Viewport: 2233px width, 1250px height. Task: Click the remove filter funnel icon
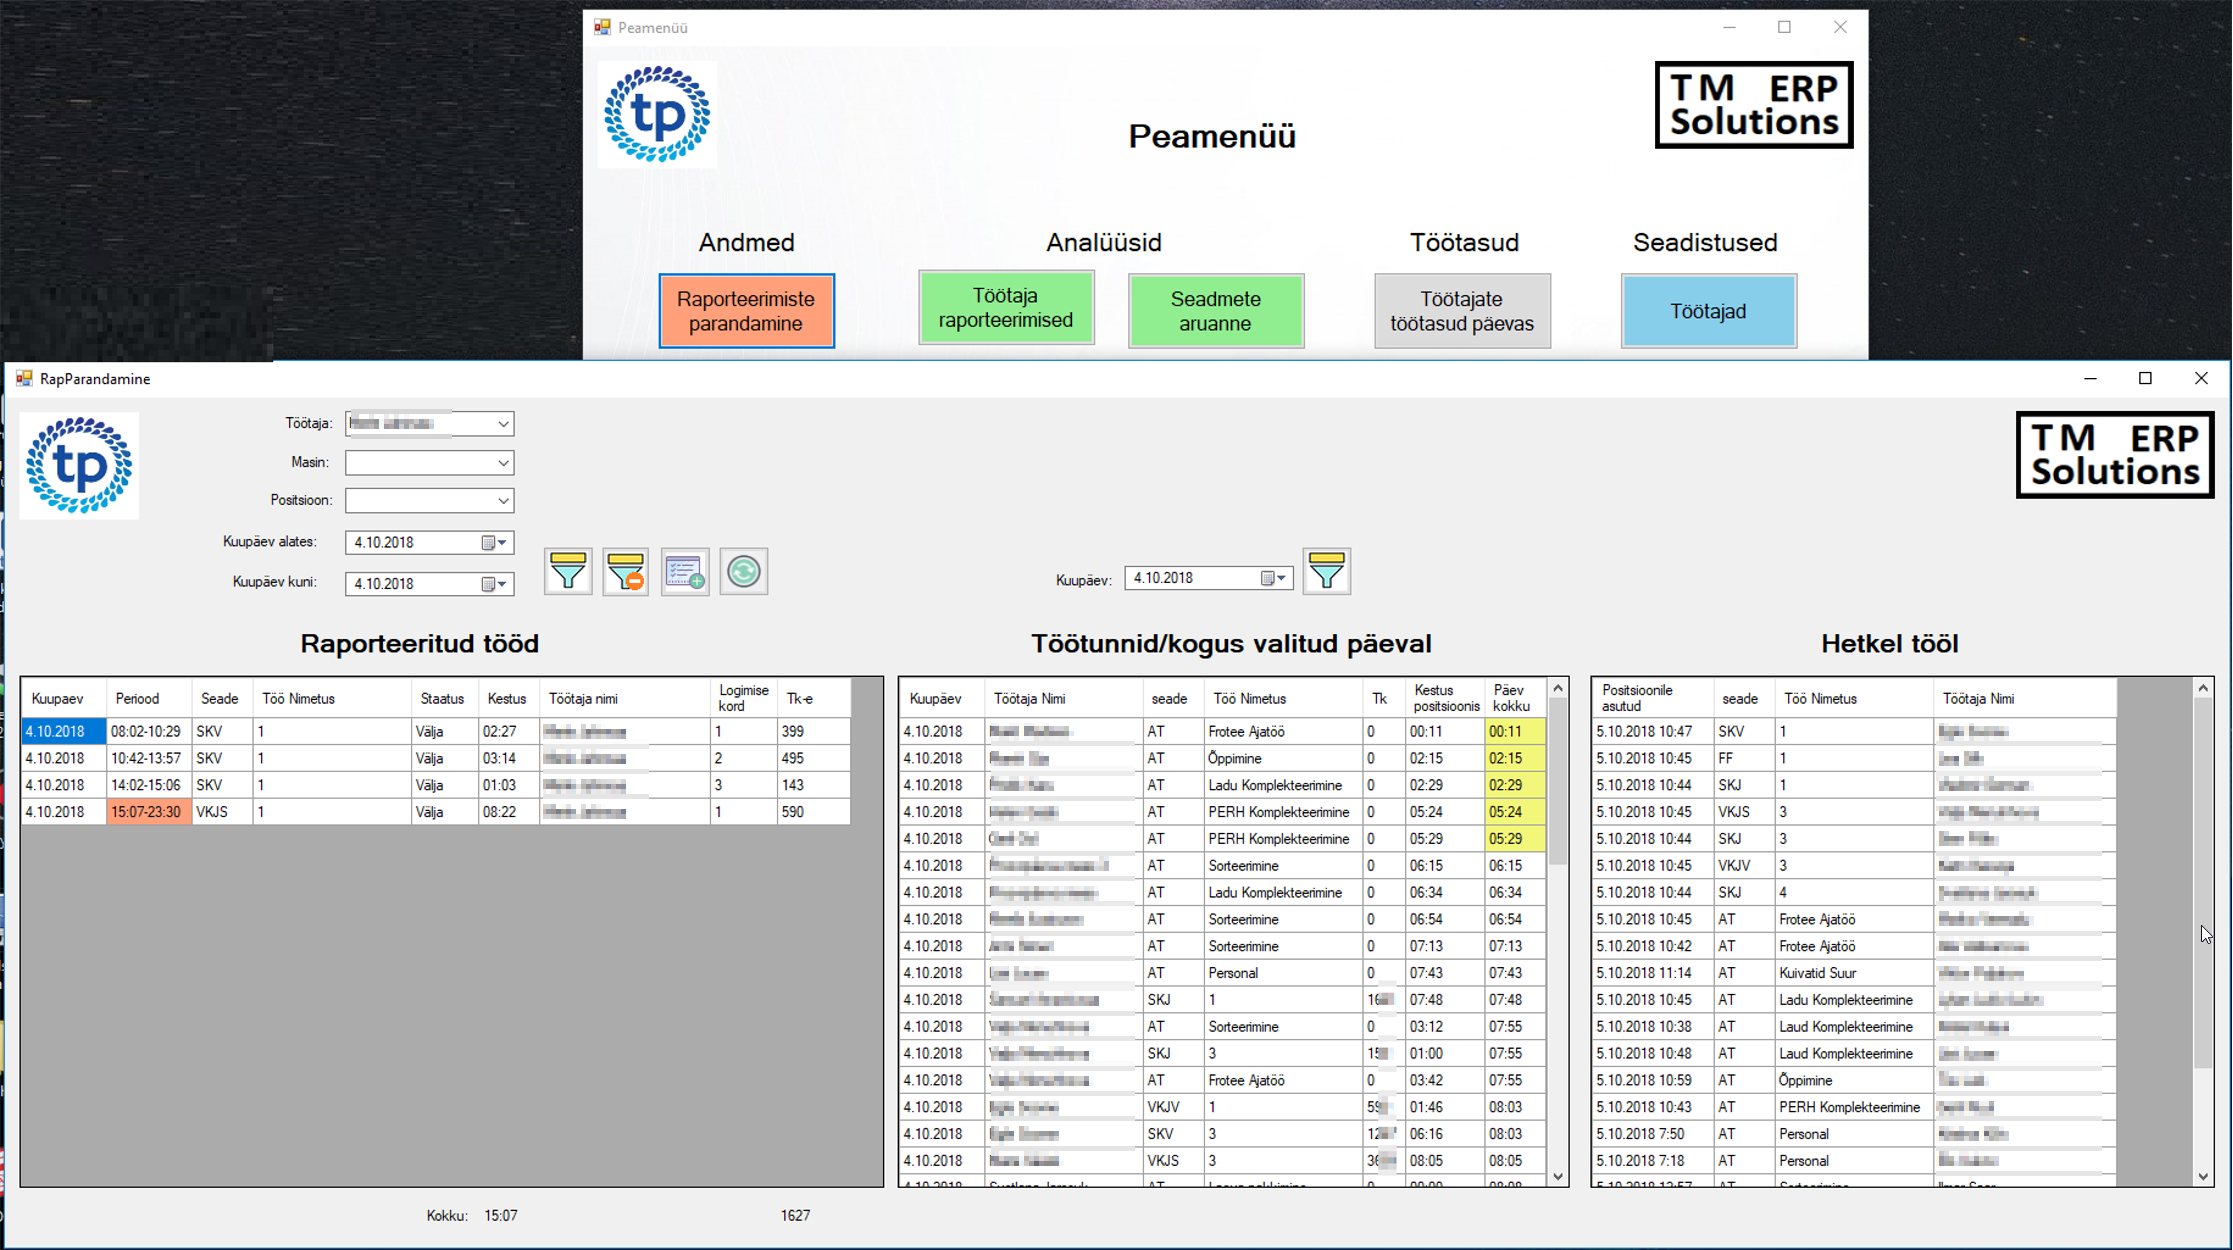point(626,572)
